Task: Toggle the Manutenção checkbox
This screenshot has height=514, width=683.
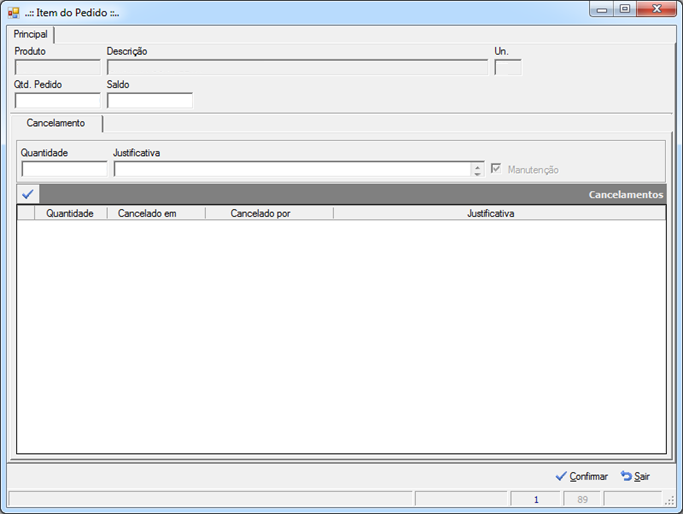Action: [x=496, y=168]
